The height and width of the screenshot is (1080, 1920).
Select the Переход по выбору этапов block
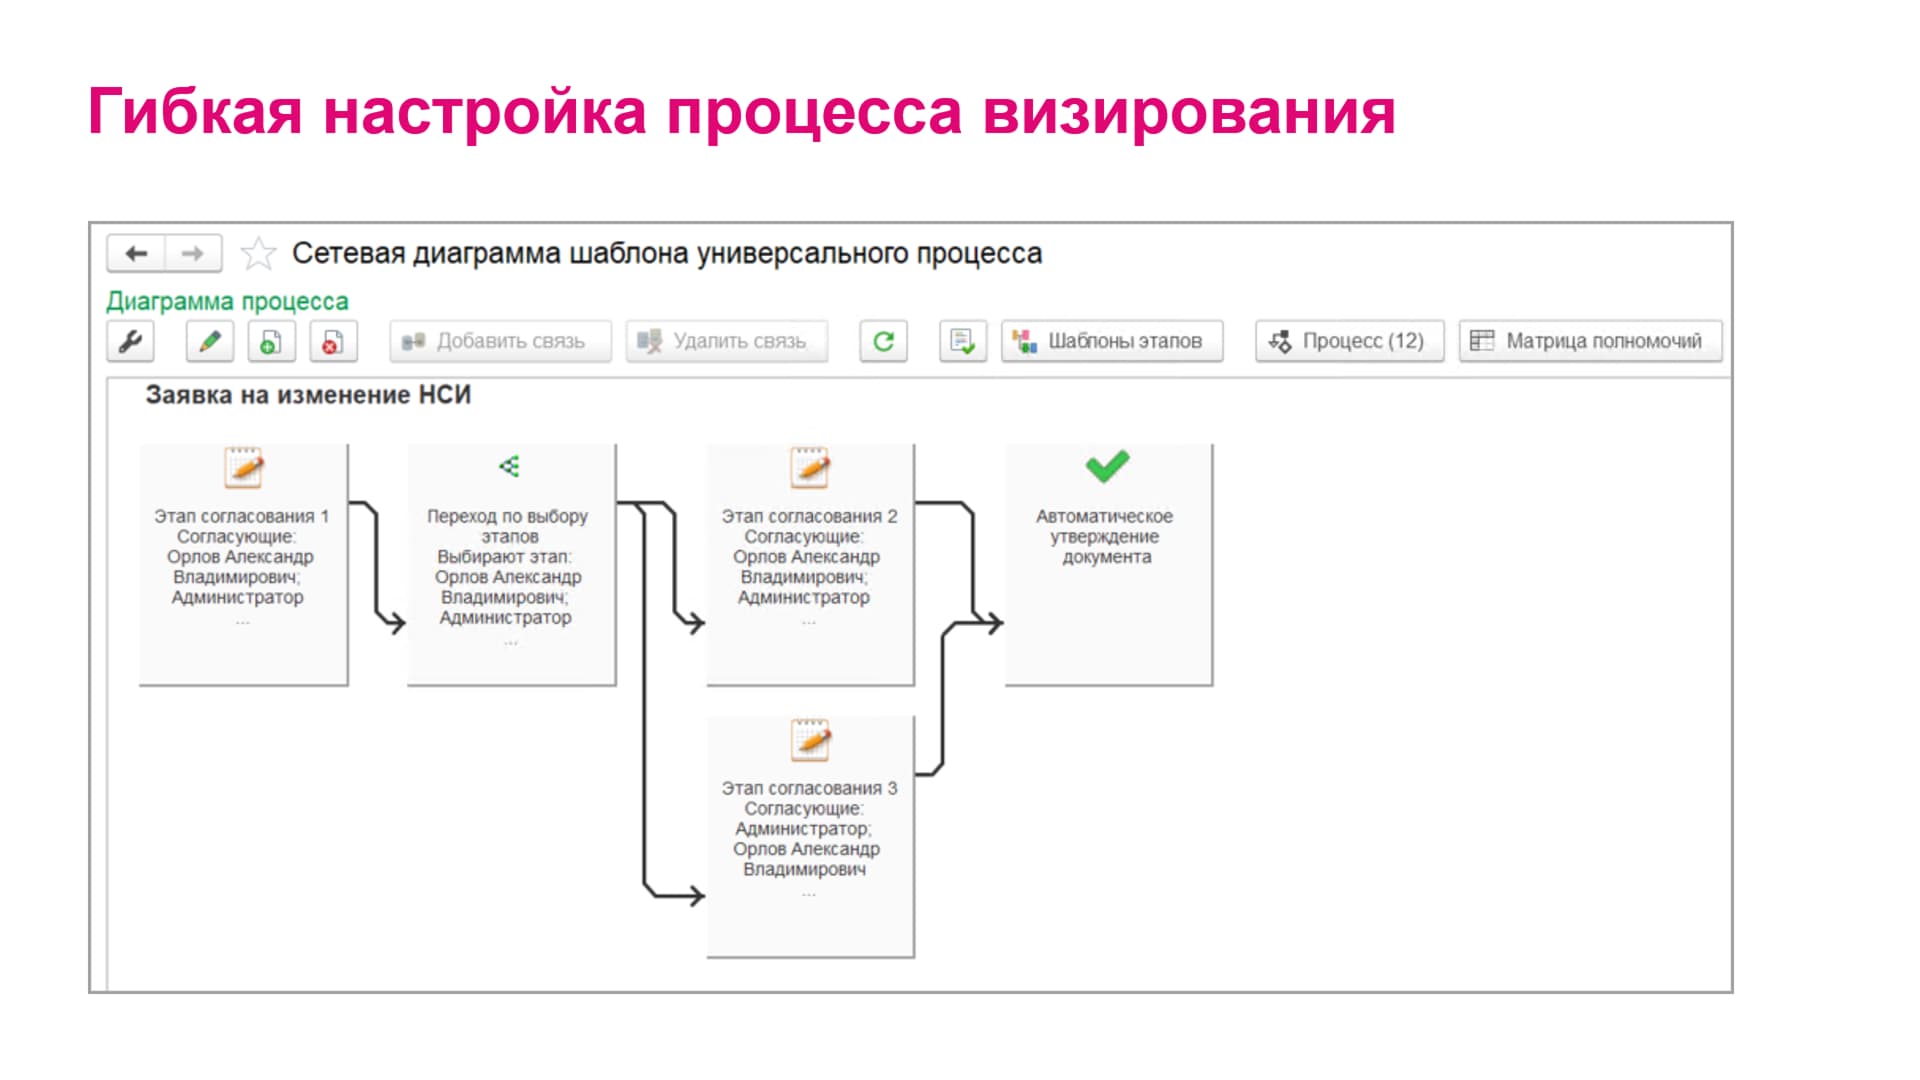(511, 565)
